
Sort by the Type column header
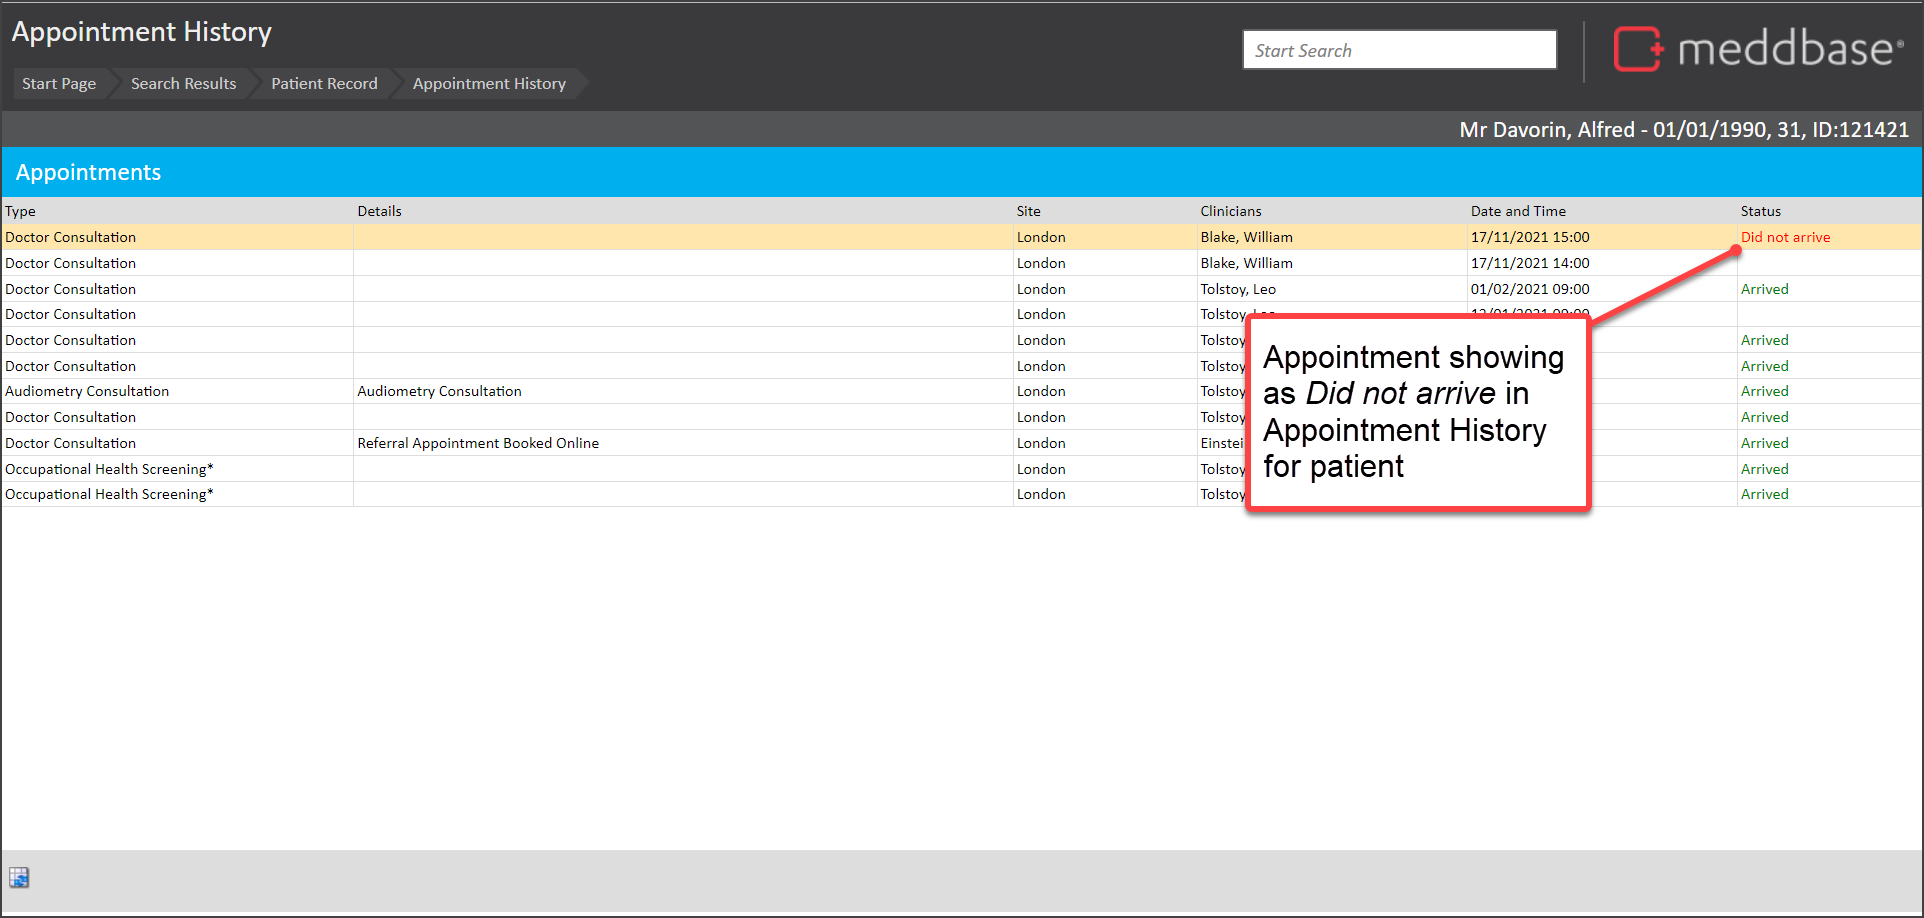21,211
